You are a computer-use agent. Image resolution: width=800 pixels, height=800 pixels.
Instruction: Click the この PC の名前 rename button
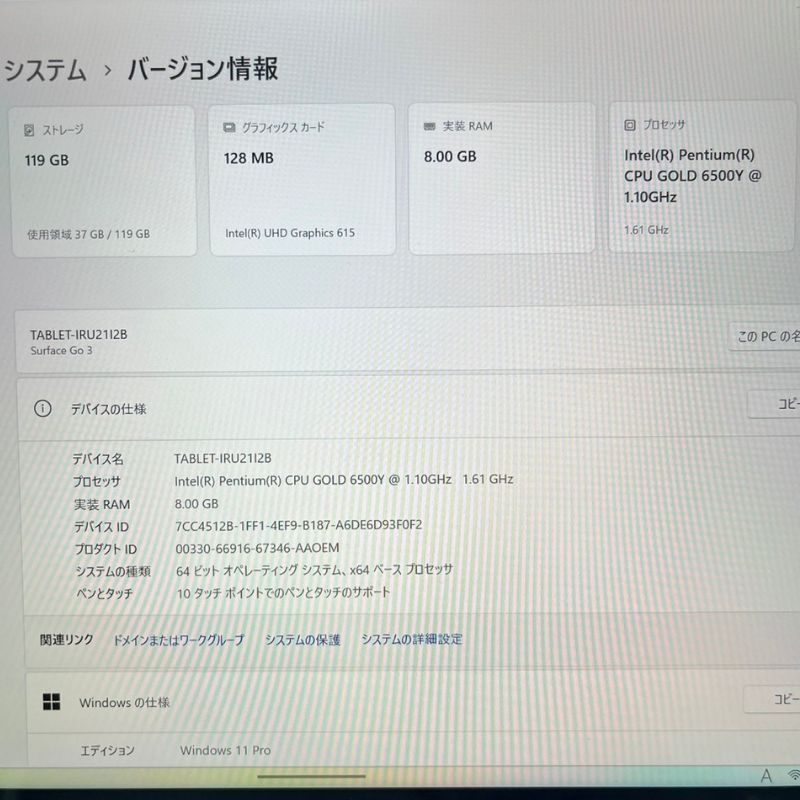[x=764, y=336]
